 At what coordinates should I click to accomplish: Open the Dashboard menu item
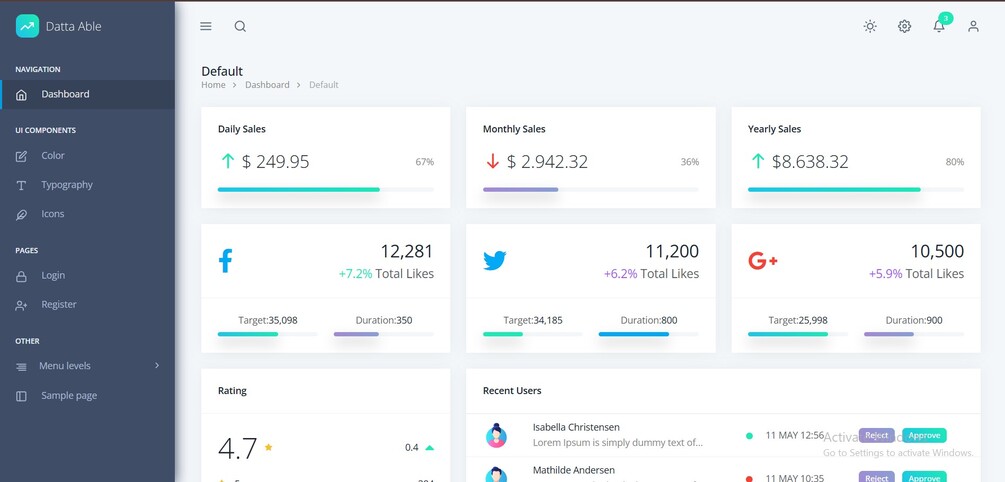point(87,94)
